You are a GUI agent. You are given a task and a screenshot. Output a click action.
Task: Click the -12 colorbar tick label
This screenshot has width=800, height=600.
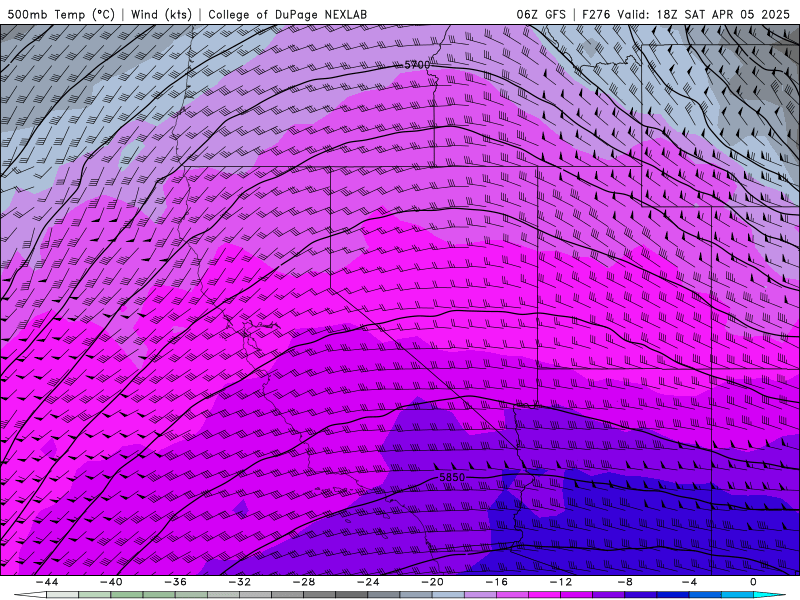tap(561, 582)
